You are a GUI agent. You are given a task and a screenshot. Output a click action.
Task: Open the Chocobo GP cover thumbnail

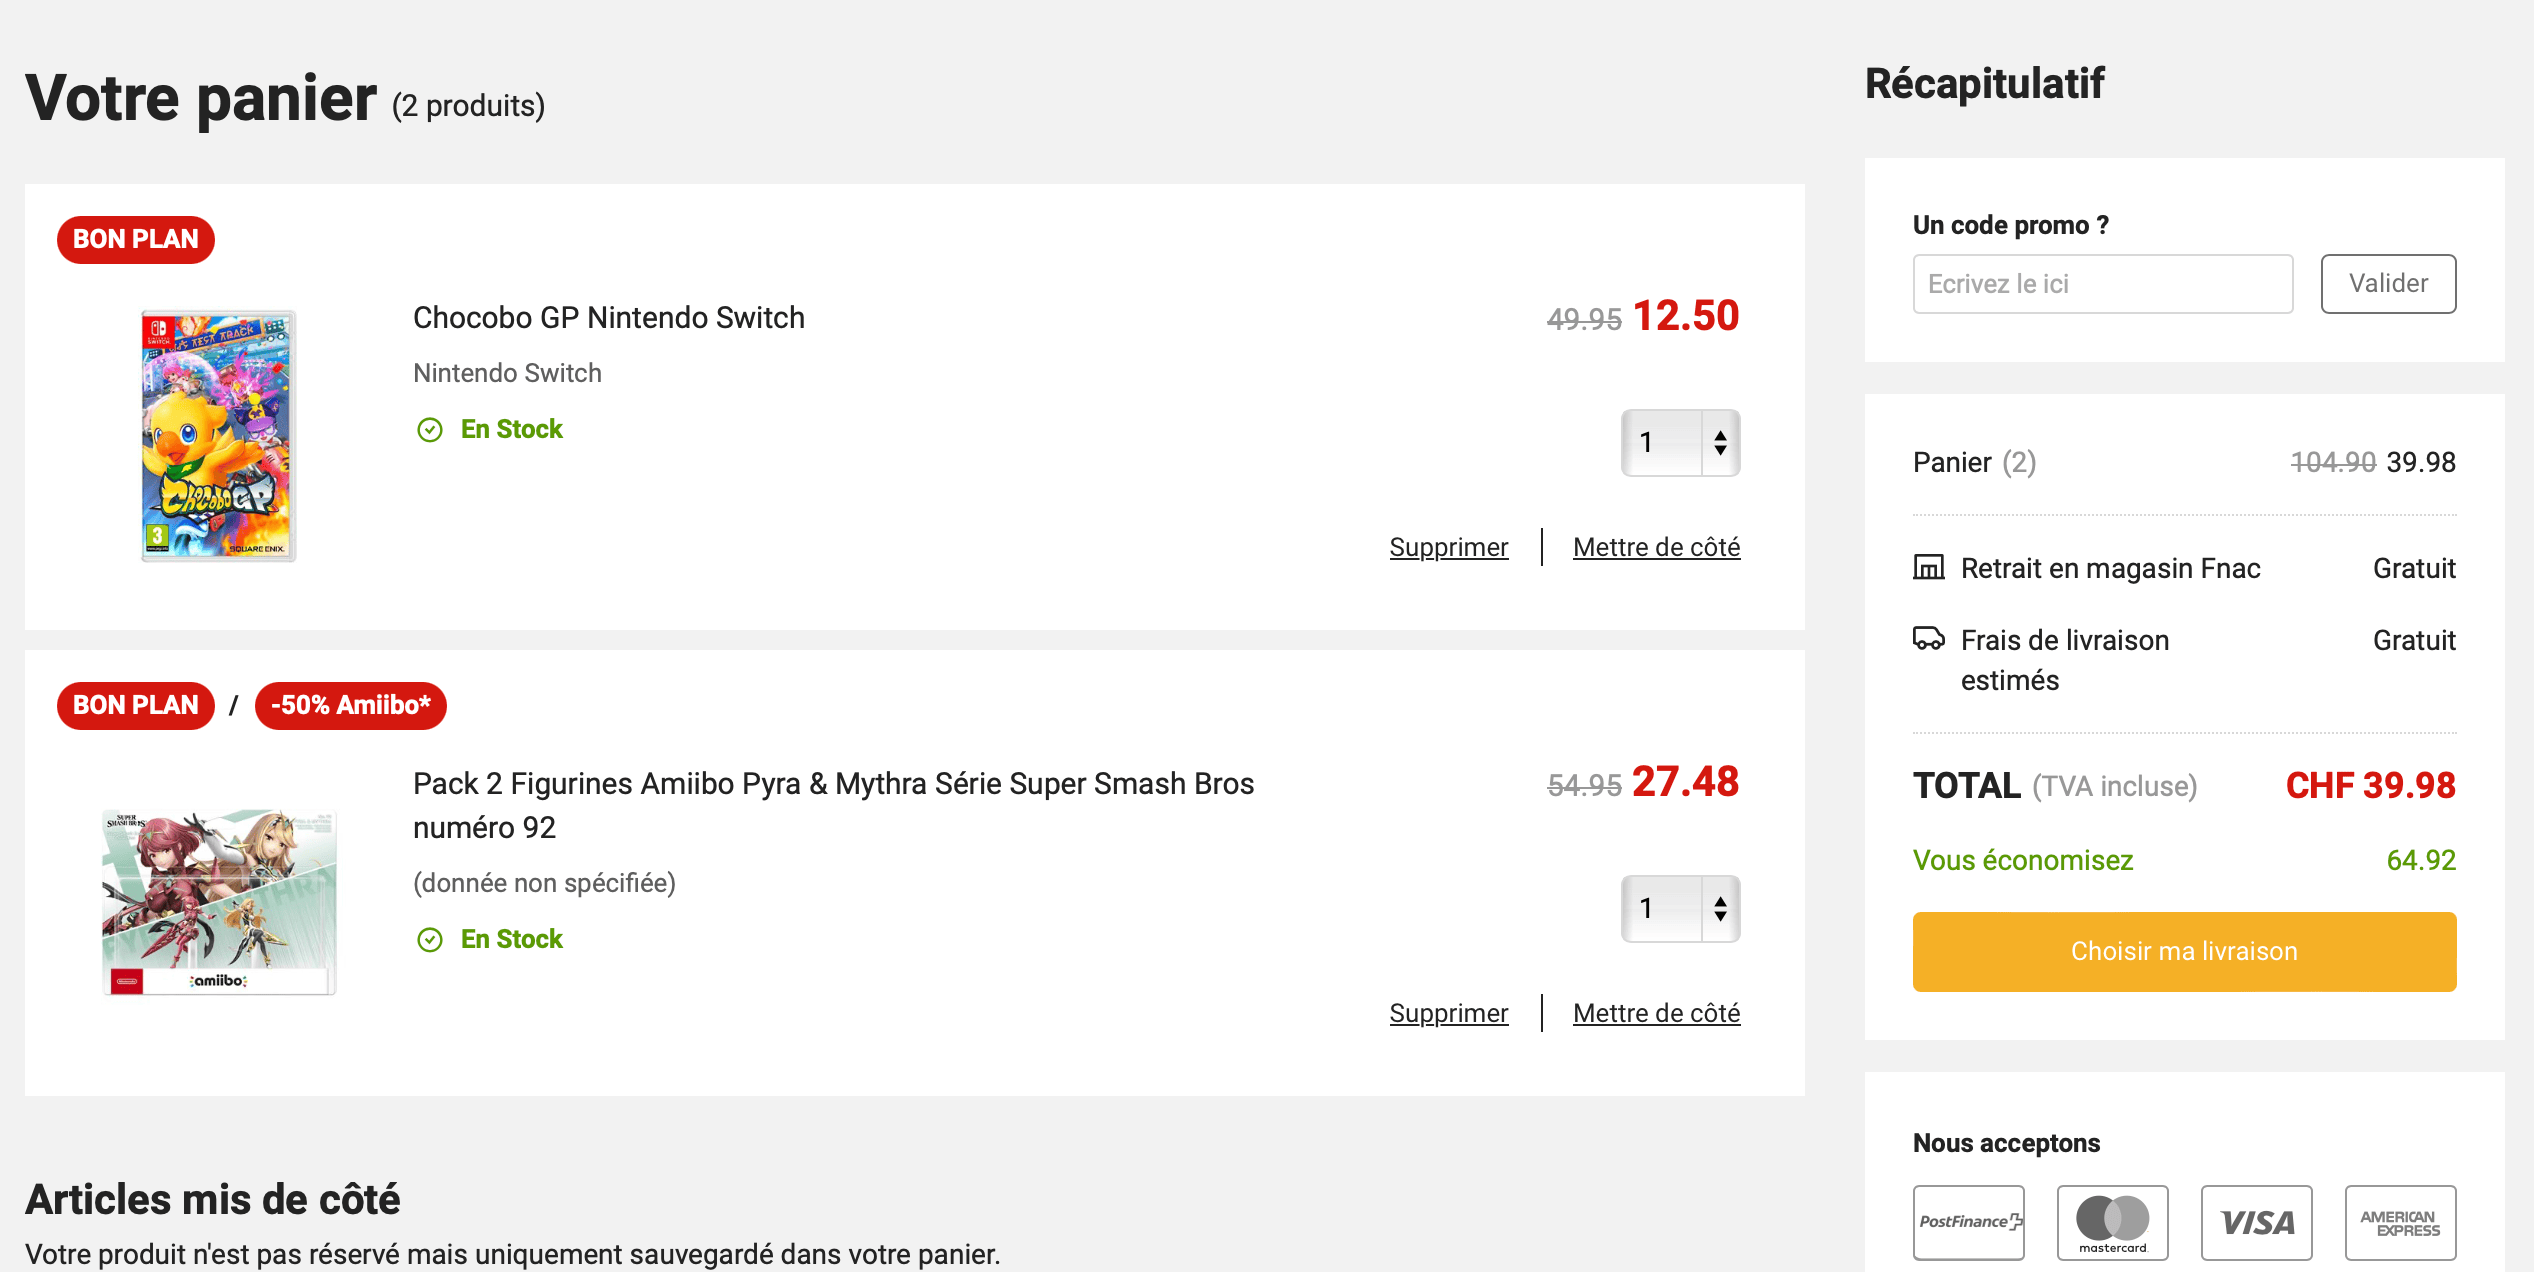(x=218, y=436)
